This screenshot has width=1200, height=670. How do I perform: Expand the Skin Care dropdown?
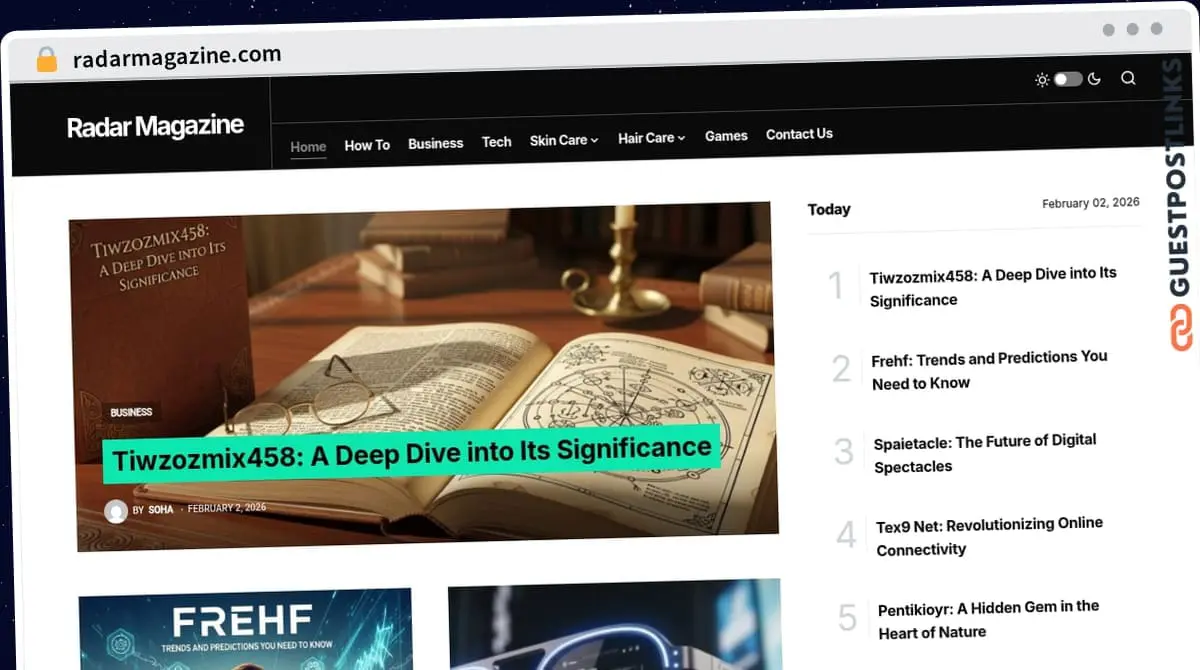click(563, 140)
